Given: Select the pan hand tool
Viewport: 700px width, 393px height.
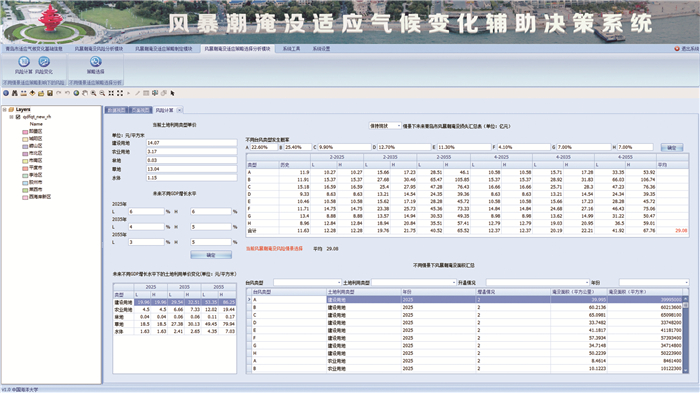Looking at the screenshot, I should tap(85, 93).
